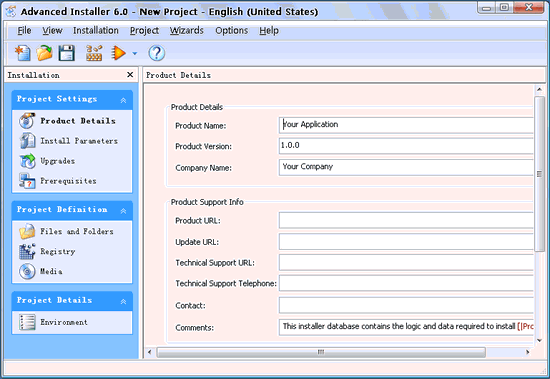Click into the Product Version field
Viewport: 550px width, 379px height.
tap(406, 146)
